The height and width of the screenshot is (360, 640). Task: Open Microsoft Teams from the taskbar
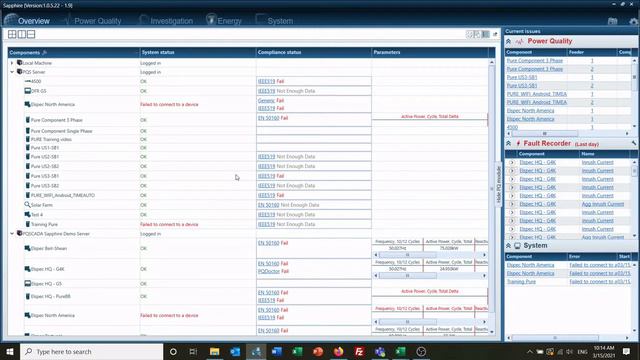click(380, 351)
